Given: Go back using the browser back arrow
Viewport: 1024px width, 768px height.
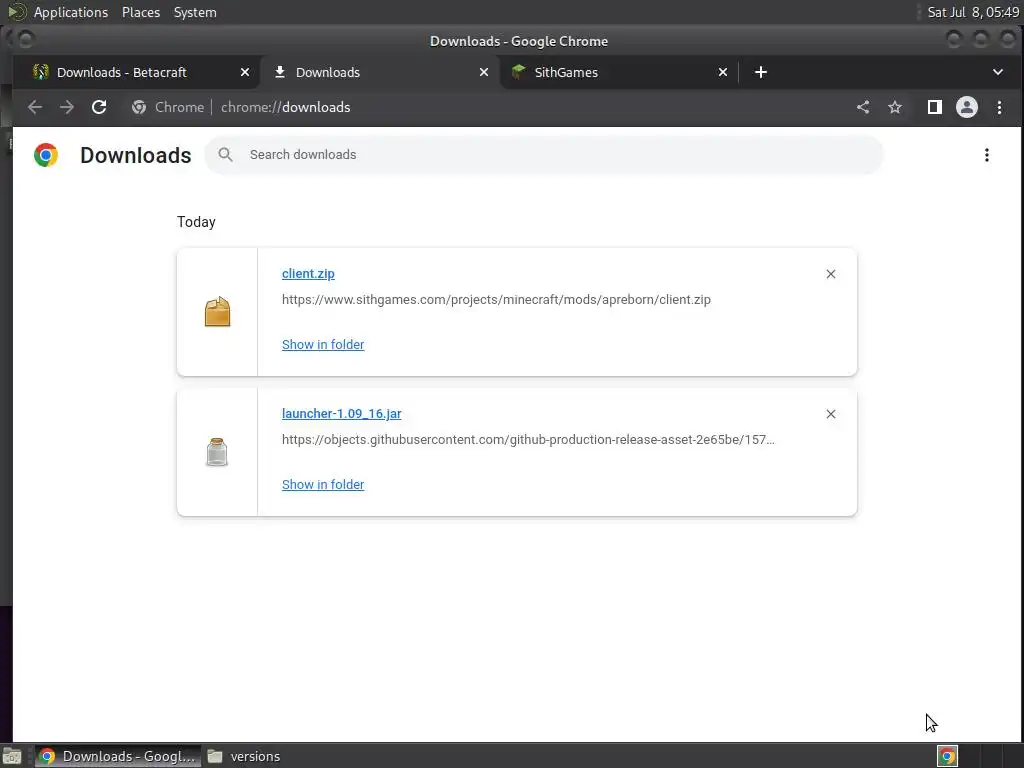Looking at the screenshot, I should coord(35,107).
